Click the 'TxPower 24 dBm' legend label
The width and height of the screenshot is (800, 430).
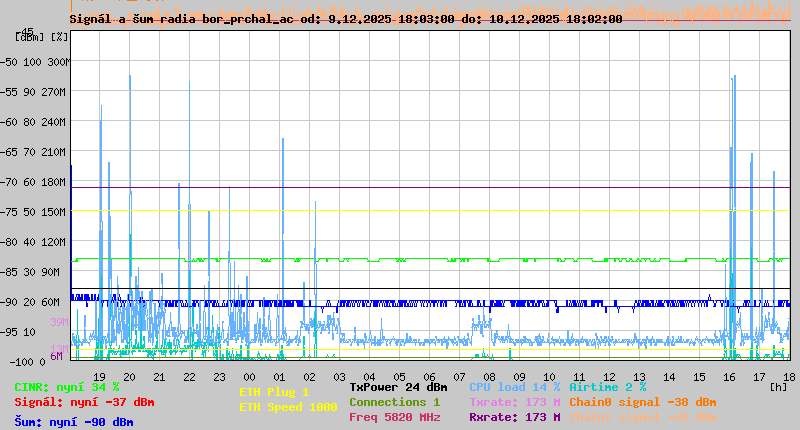(398, 387)
